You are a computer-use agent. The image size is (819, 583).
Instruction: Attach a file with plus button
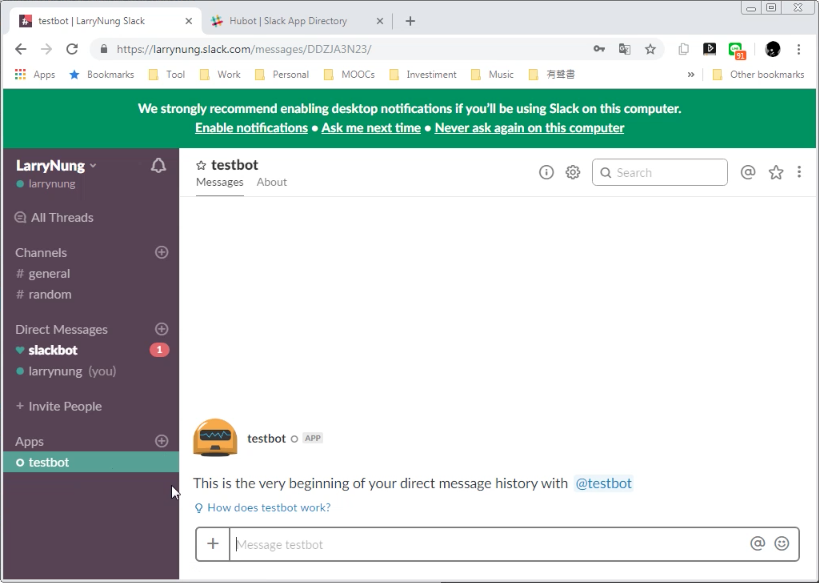[x=213, y=544]
